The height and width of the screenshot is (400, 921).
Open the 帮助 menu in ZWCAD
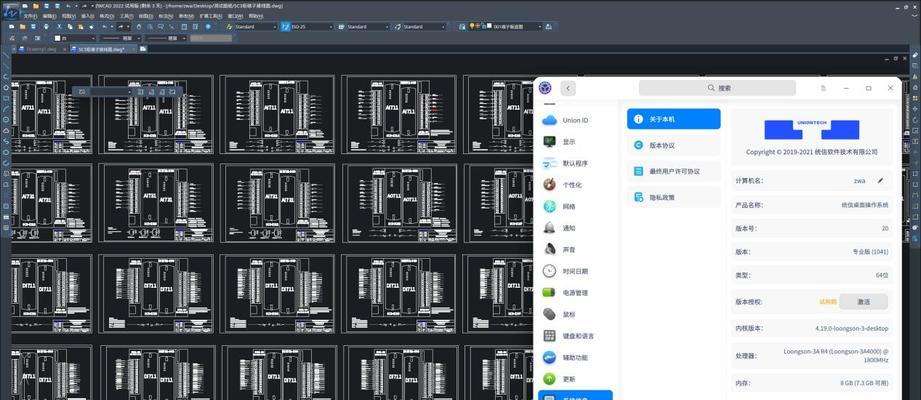256,16
